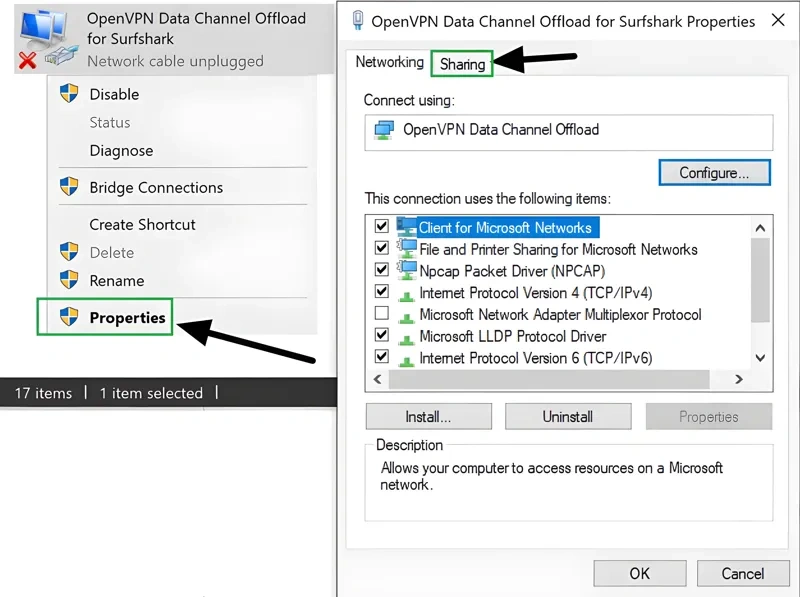This screenshot has height=597, width=800.
Task: Select File and Printer Sharing row text
Action: click(558, 250)
